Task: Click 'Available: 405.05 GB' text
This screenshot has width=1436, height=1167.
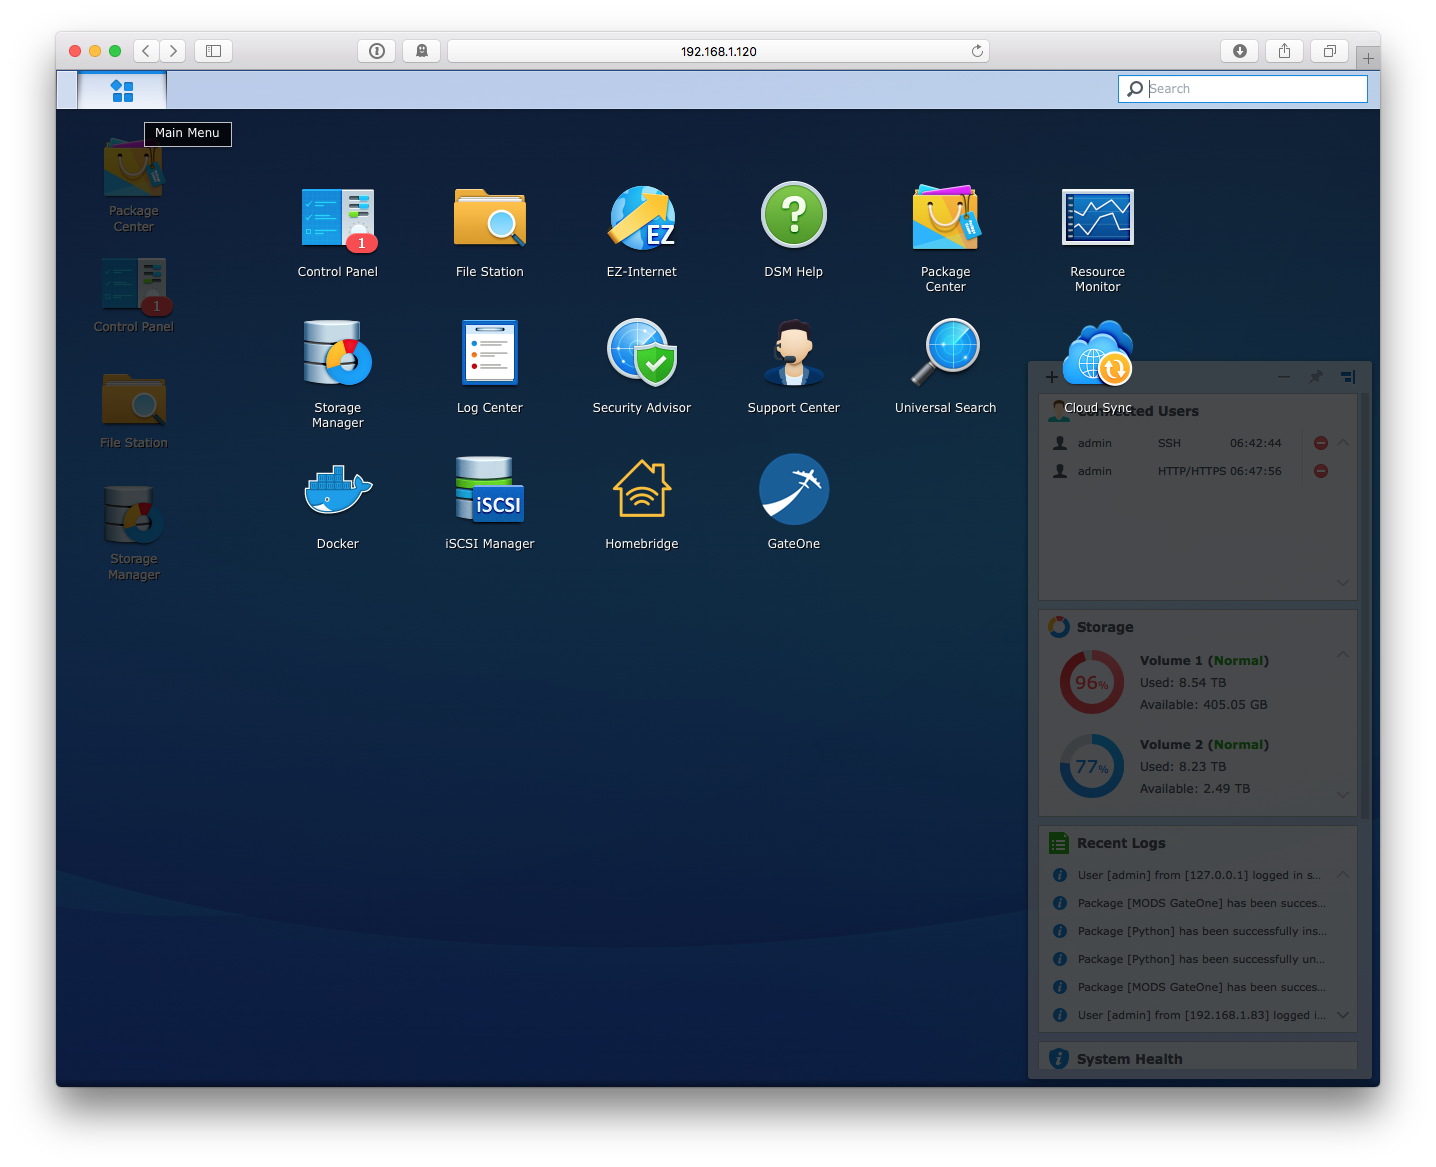Action: click(1204, 705)
